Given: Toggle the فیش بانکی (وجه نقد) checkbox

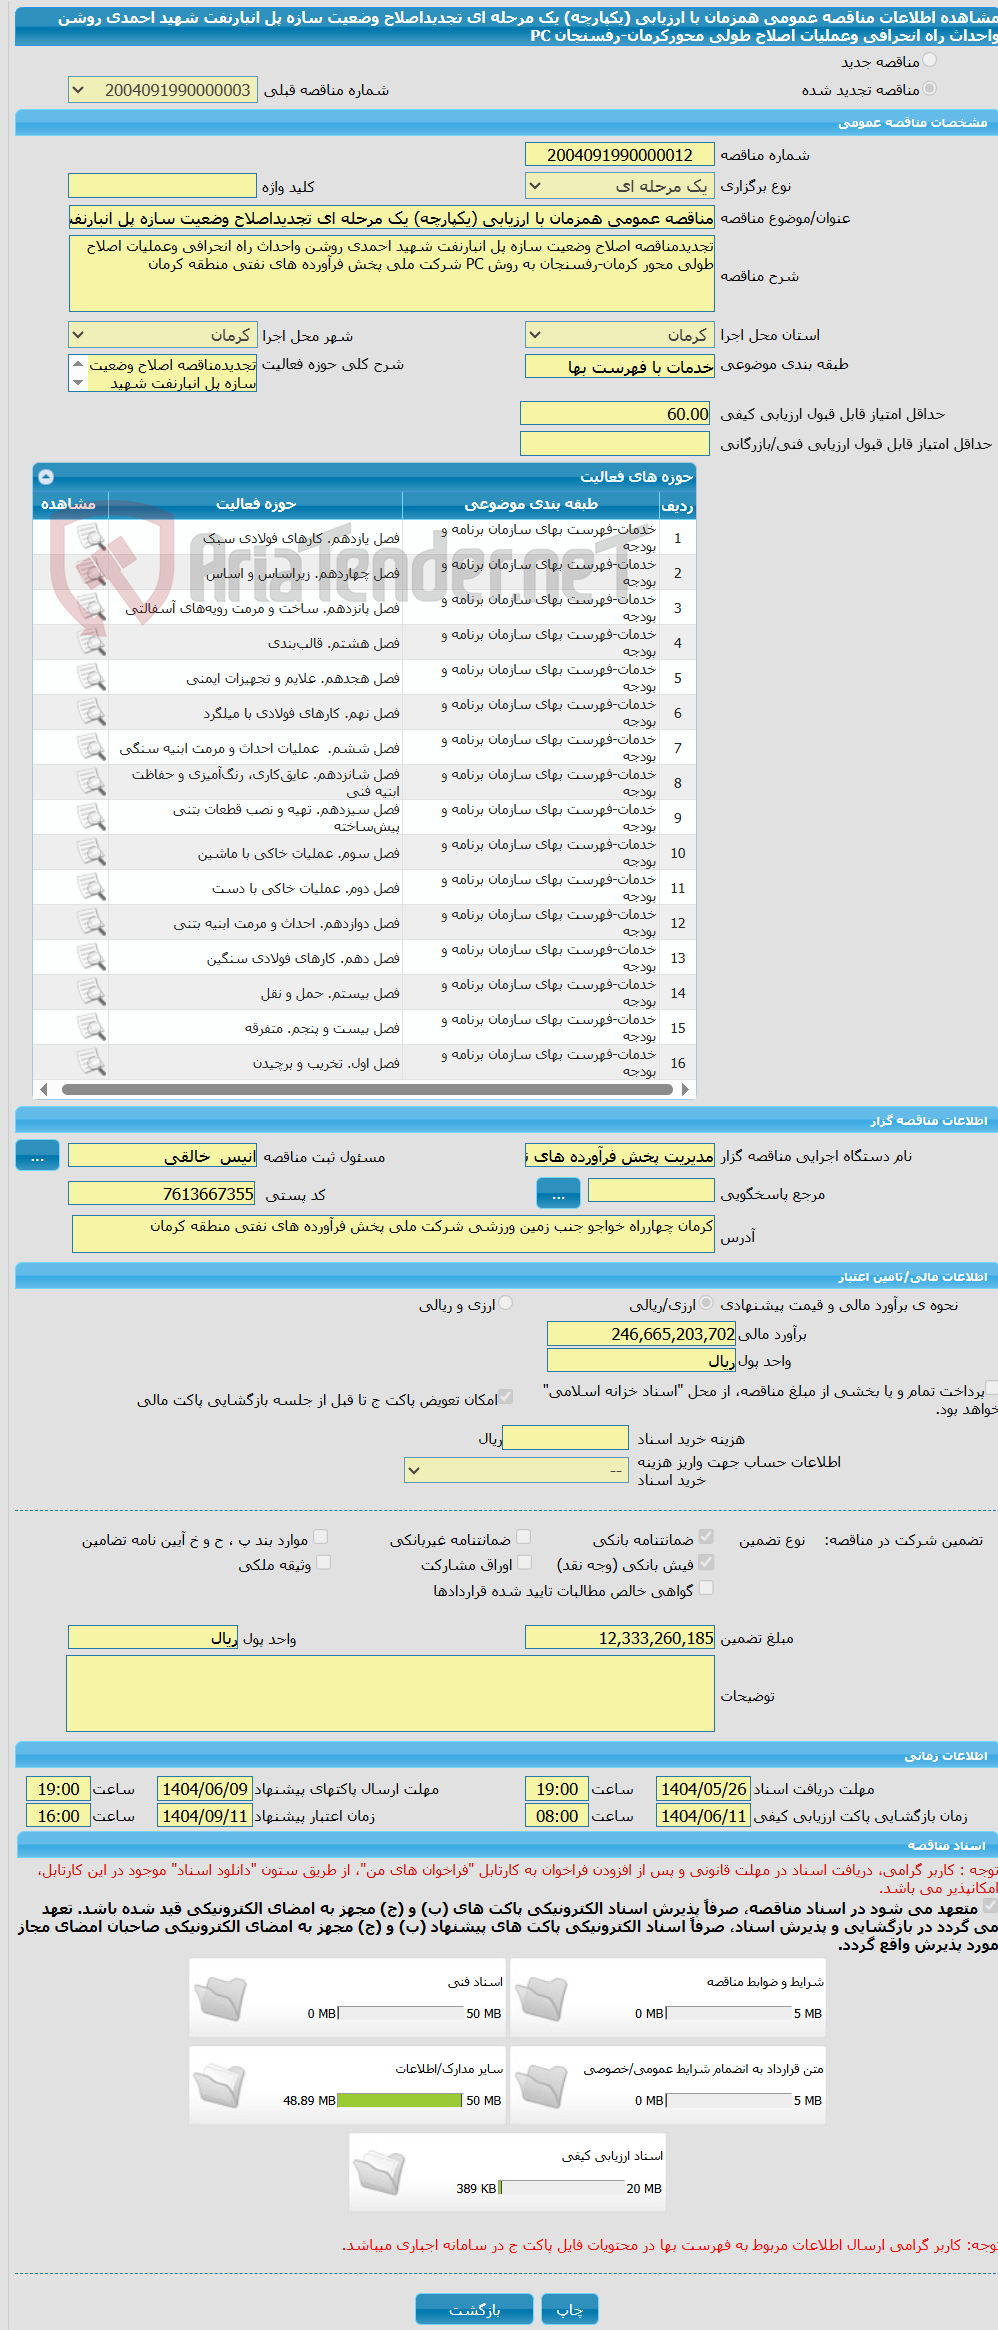Looking at the screenshot, I should (x=706, y=1562).
